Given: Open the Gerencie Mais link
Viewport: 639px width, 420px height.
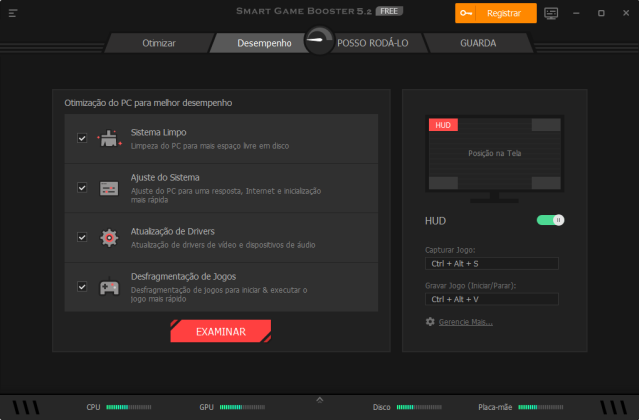Looking at the screenshot, I should pos(465,322).
